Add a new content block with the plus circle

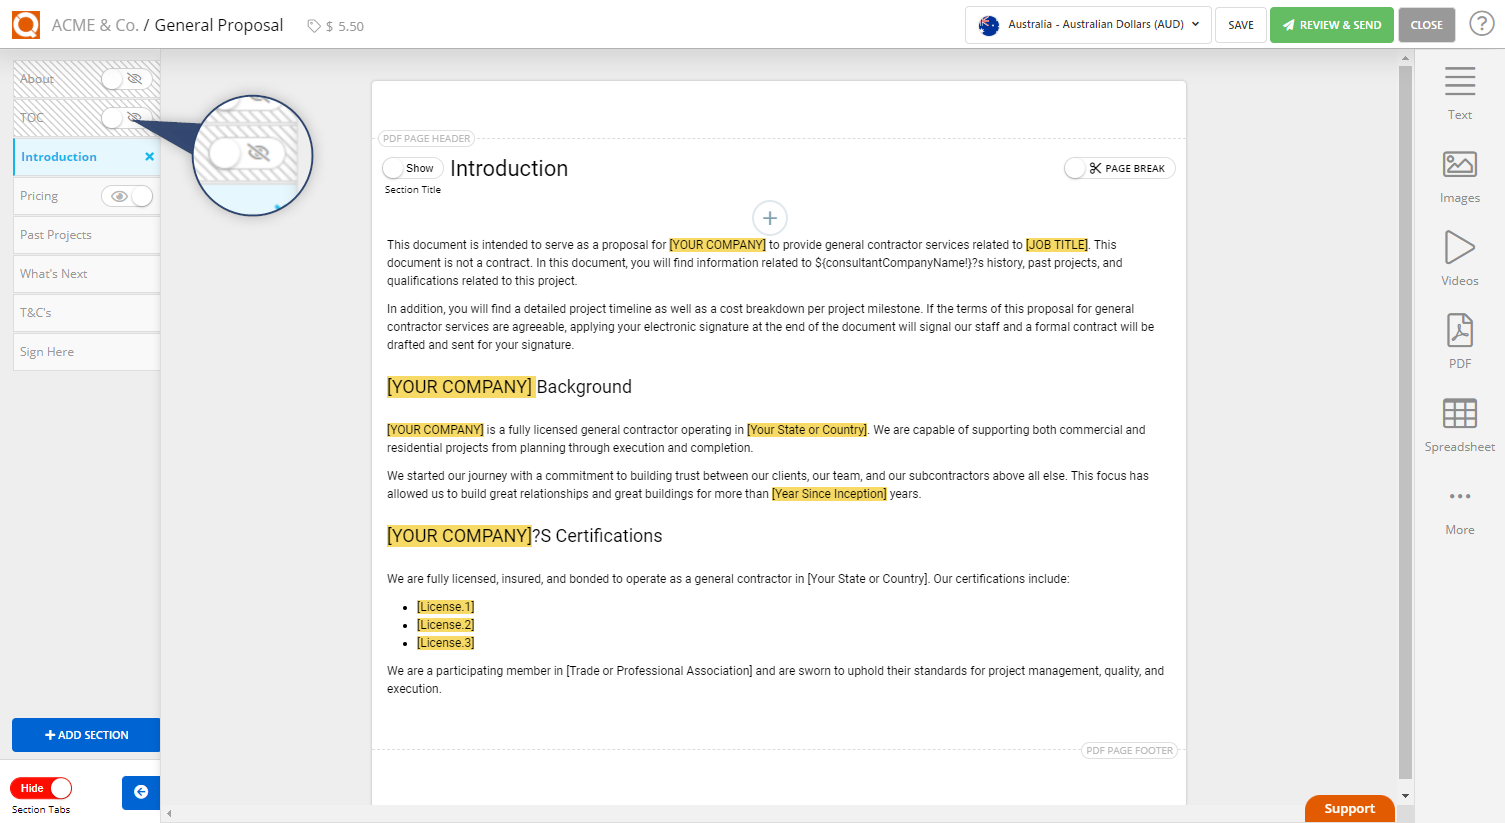pos(769,217)
